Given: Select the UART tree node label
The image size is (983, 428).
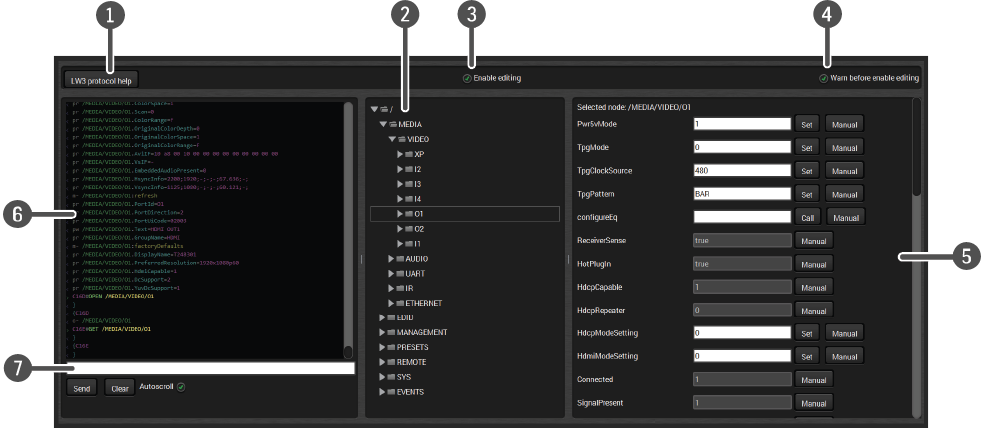Looking at the screenshot, I should pos(416,274).
